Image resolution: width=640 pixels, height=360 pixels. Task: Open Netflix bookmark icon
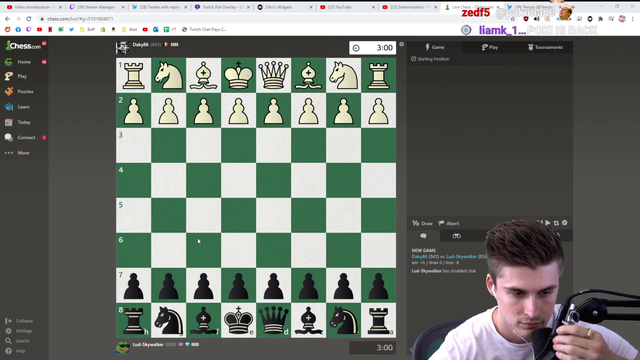coord(50,29)
